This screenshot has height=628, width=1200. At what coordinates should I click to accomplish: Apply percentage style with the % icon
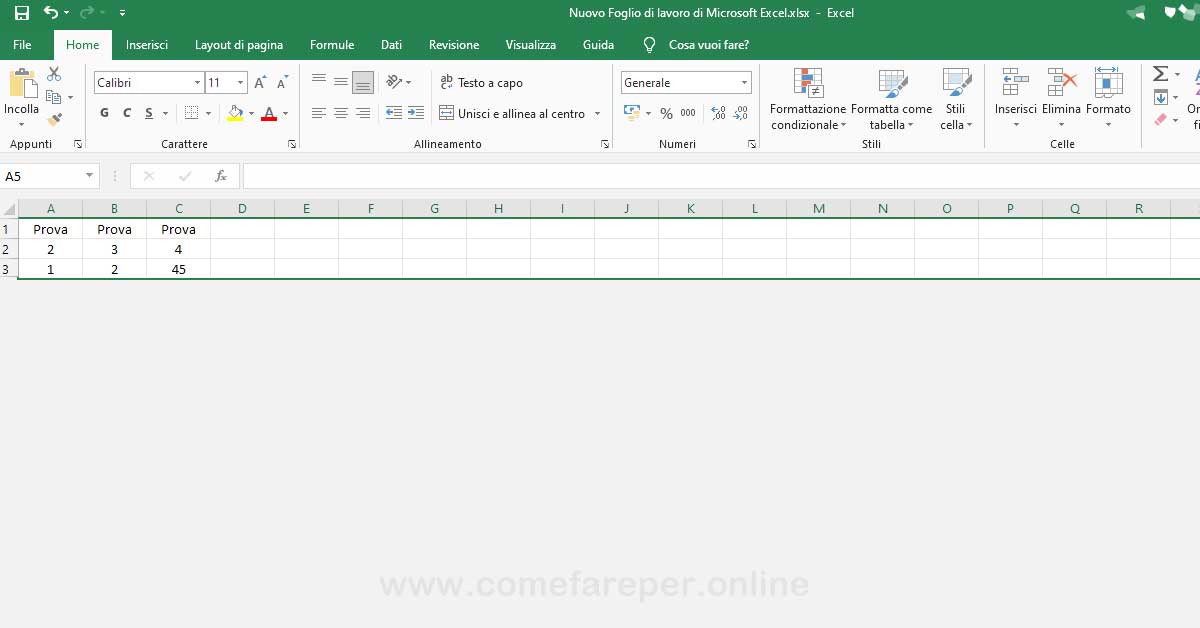(666, 114)
